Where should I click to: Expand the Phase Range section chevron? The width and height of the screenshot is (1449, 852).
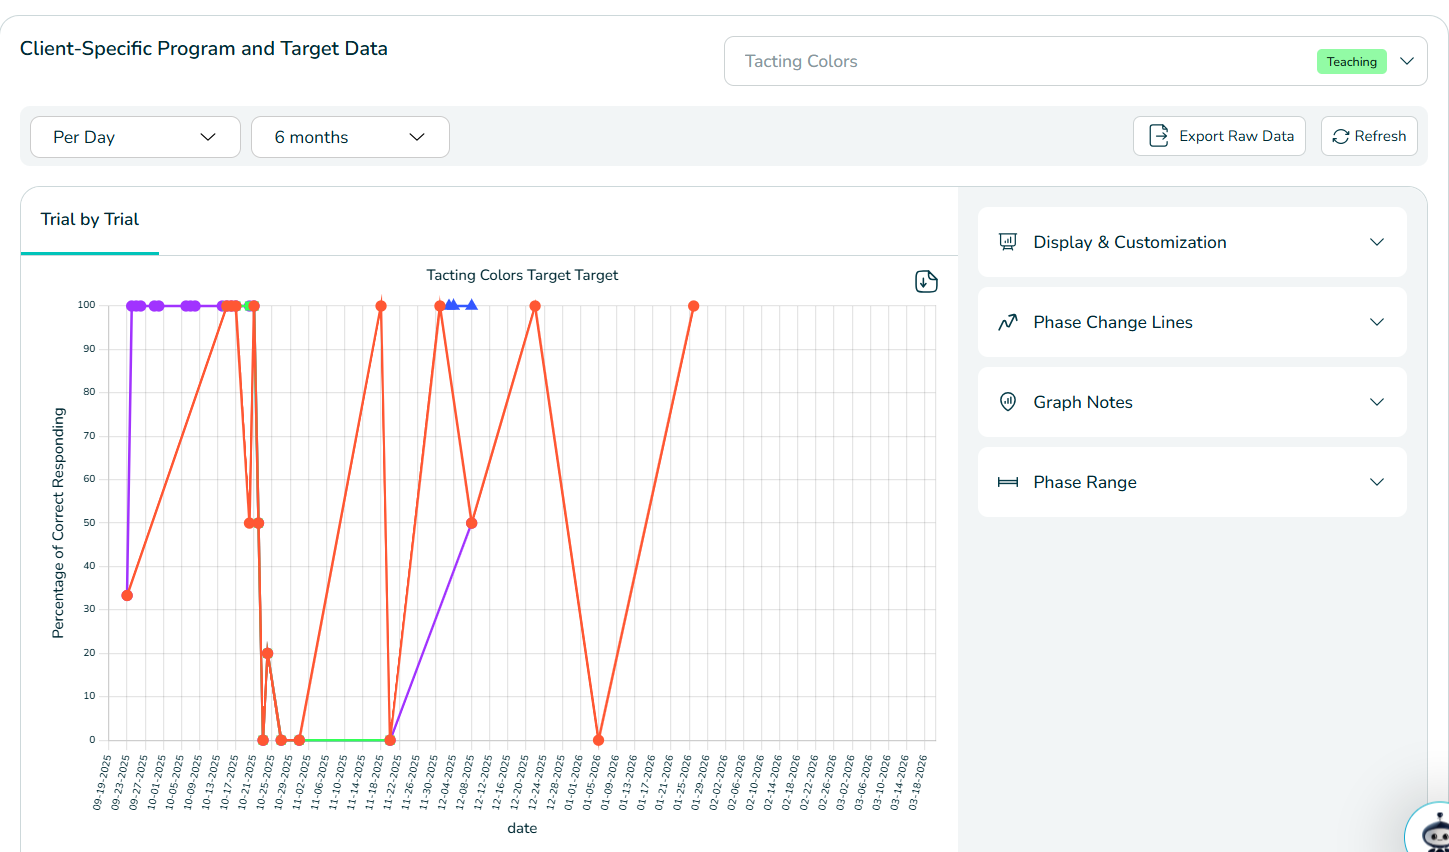coord(1377,482)
